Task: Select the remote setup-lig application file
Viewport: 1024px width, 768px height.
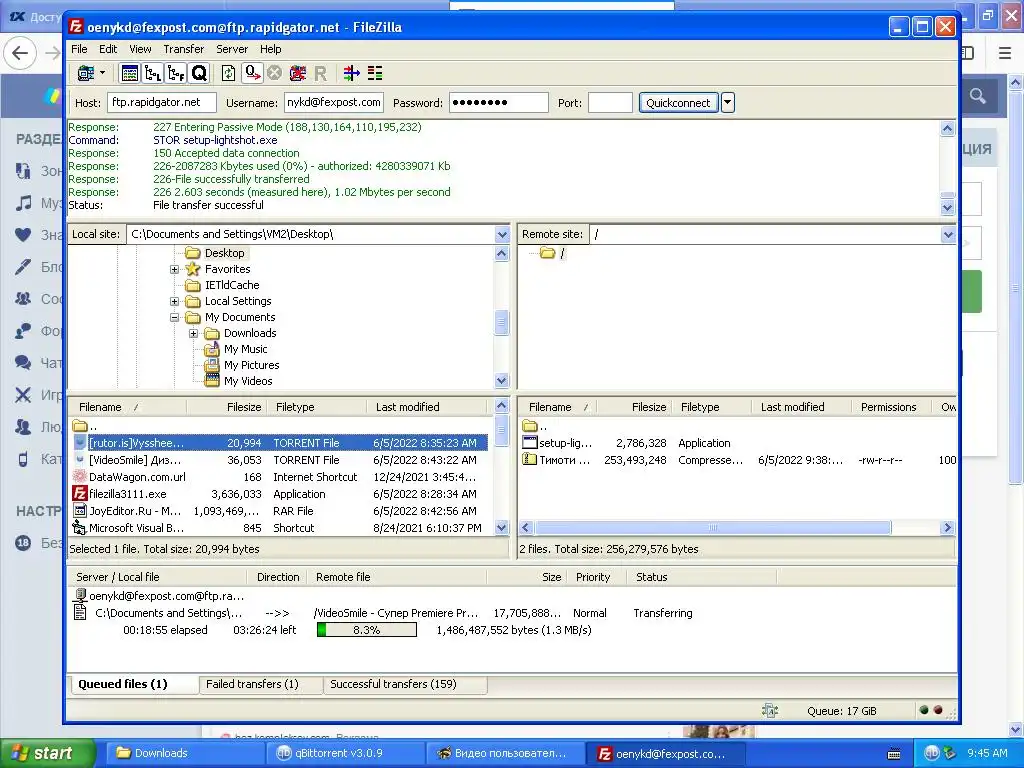Action: [738, 443]
